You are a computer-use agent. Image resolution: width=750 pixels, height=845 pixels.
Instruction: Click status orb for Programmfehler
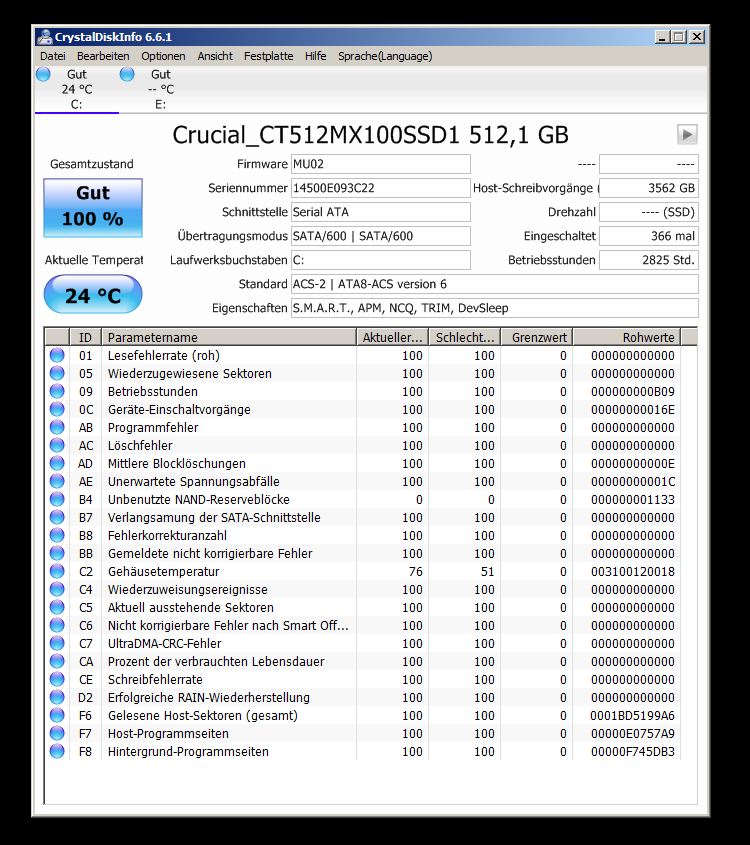click(57, 427)
